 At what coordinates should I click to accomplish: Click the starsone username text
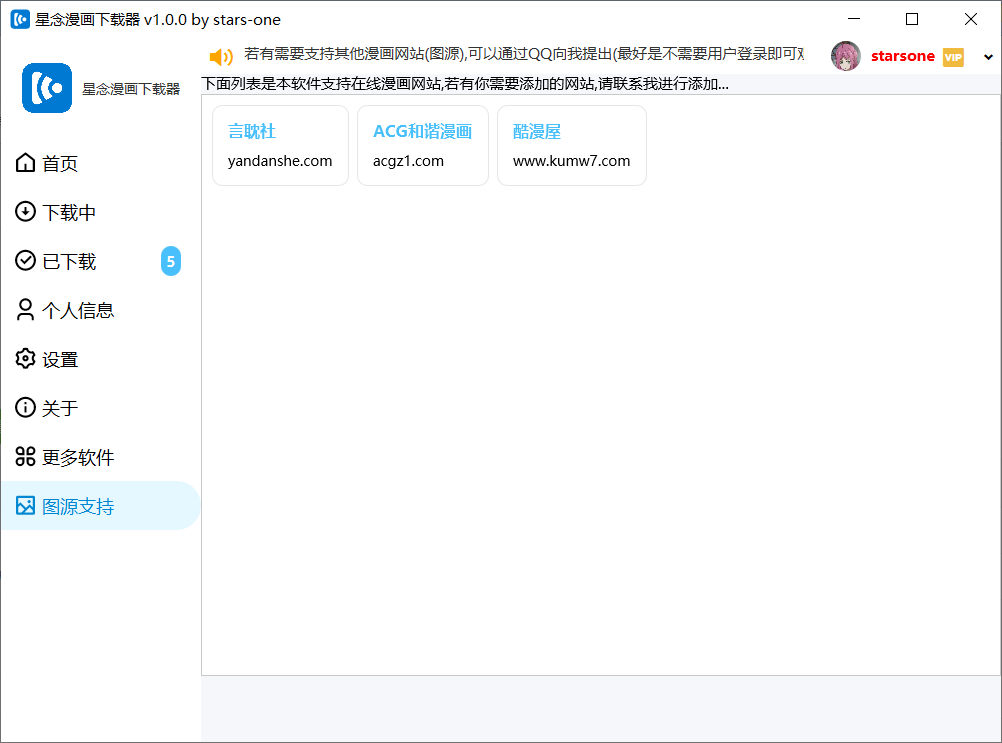pos(902,57)
